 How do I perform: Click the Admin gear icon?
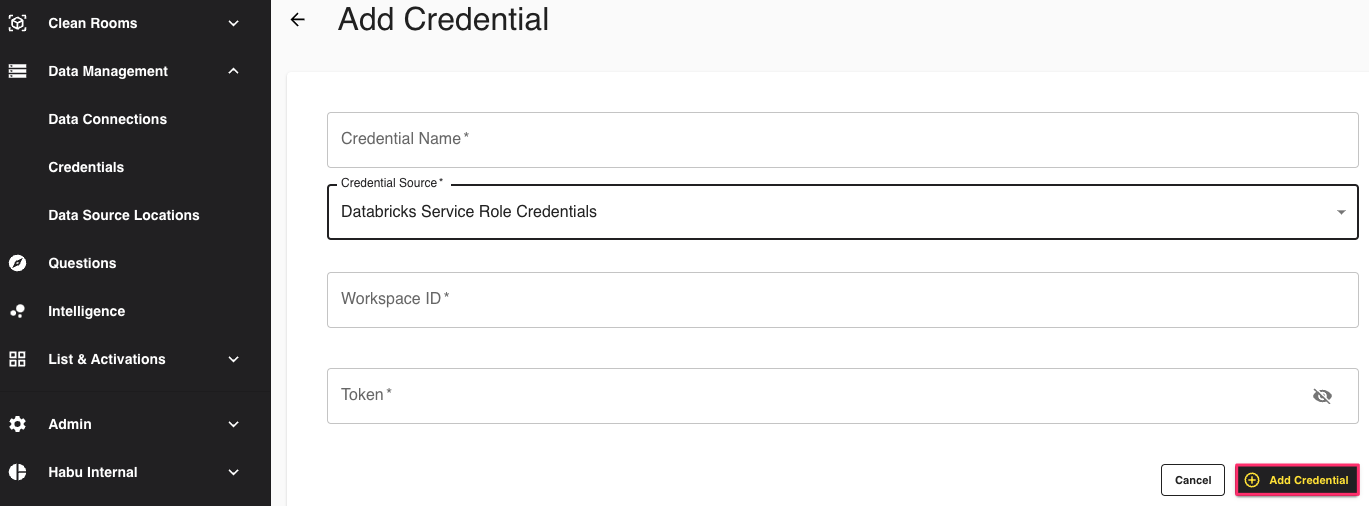coord(17,424)
